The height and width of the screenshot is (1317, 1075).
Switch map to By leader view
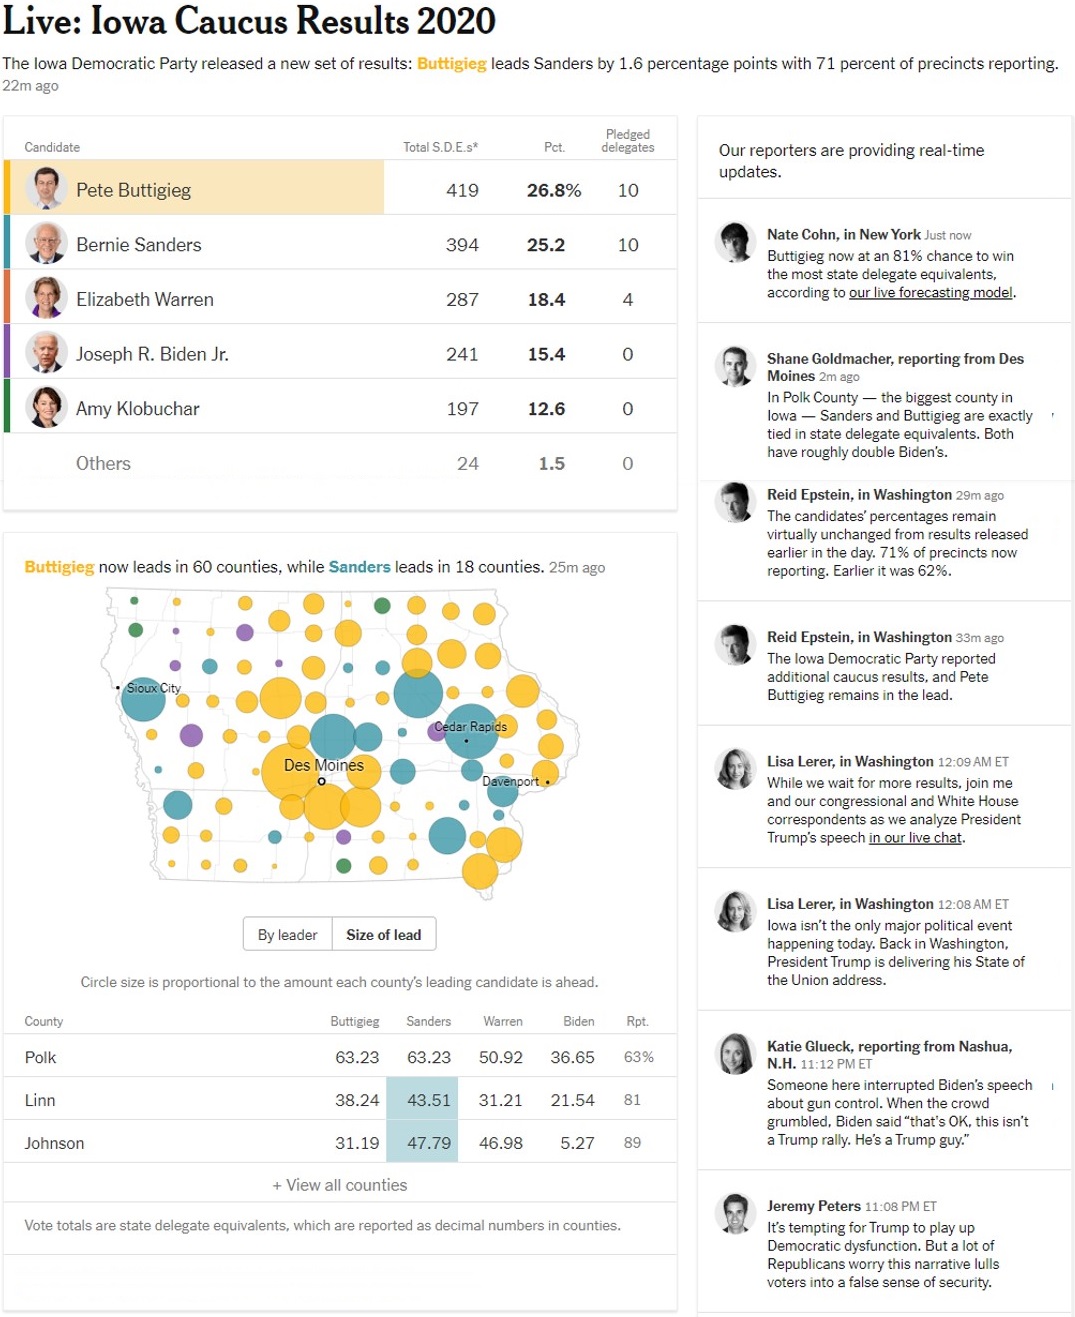[x=287, y=935]
